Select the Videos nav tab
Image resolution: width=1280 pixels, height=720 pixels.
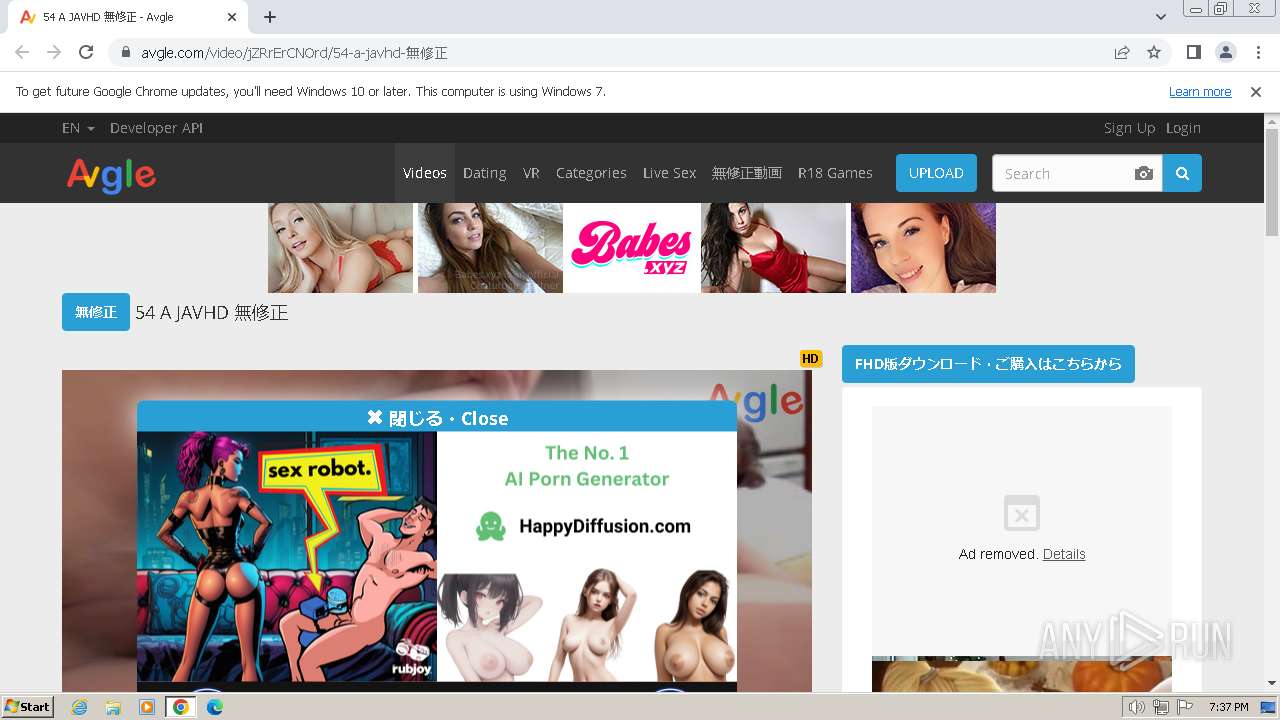click(x=425, y=173)
